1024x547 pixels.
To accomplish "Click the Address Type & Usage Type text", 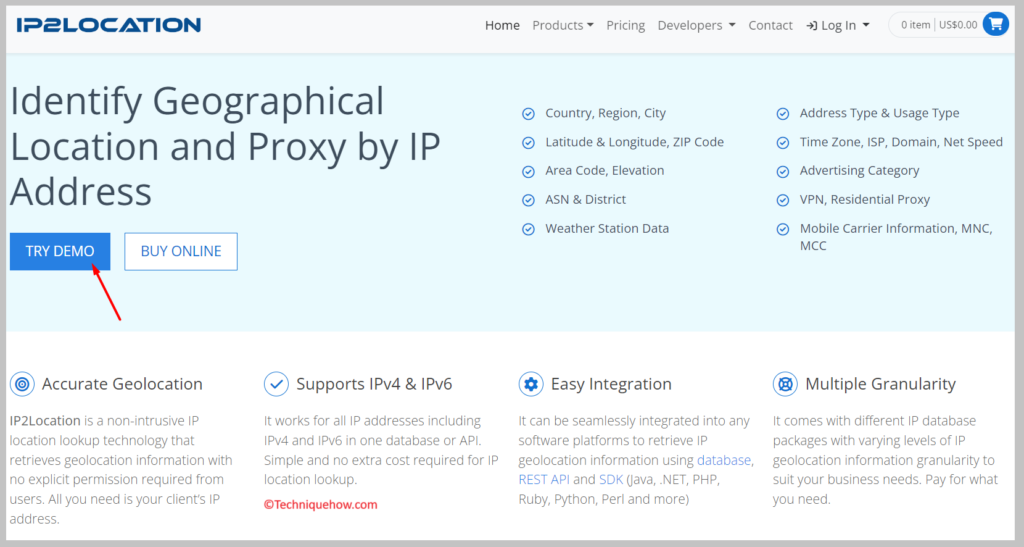I will [x=880, y=114].
